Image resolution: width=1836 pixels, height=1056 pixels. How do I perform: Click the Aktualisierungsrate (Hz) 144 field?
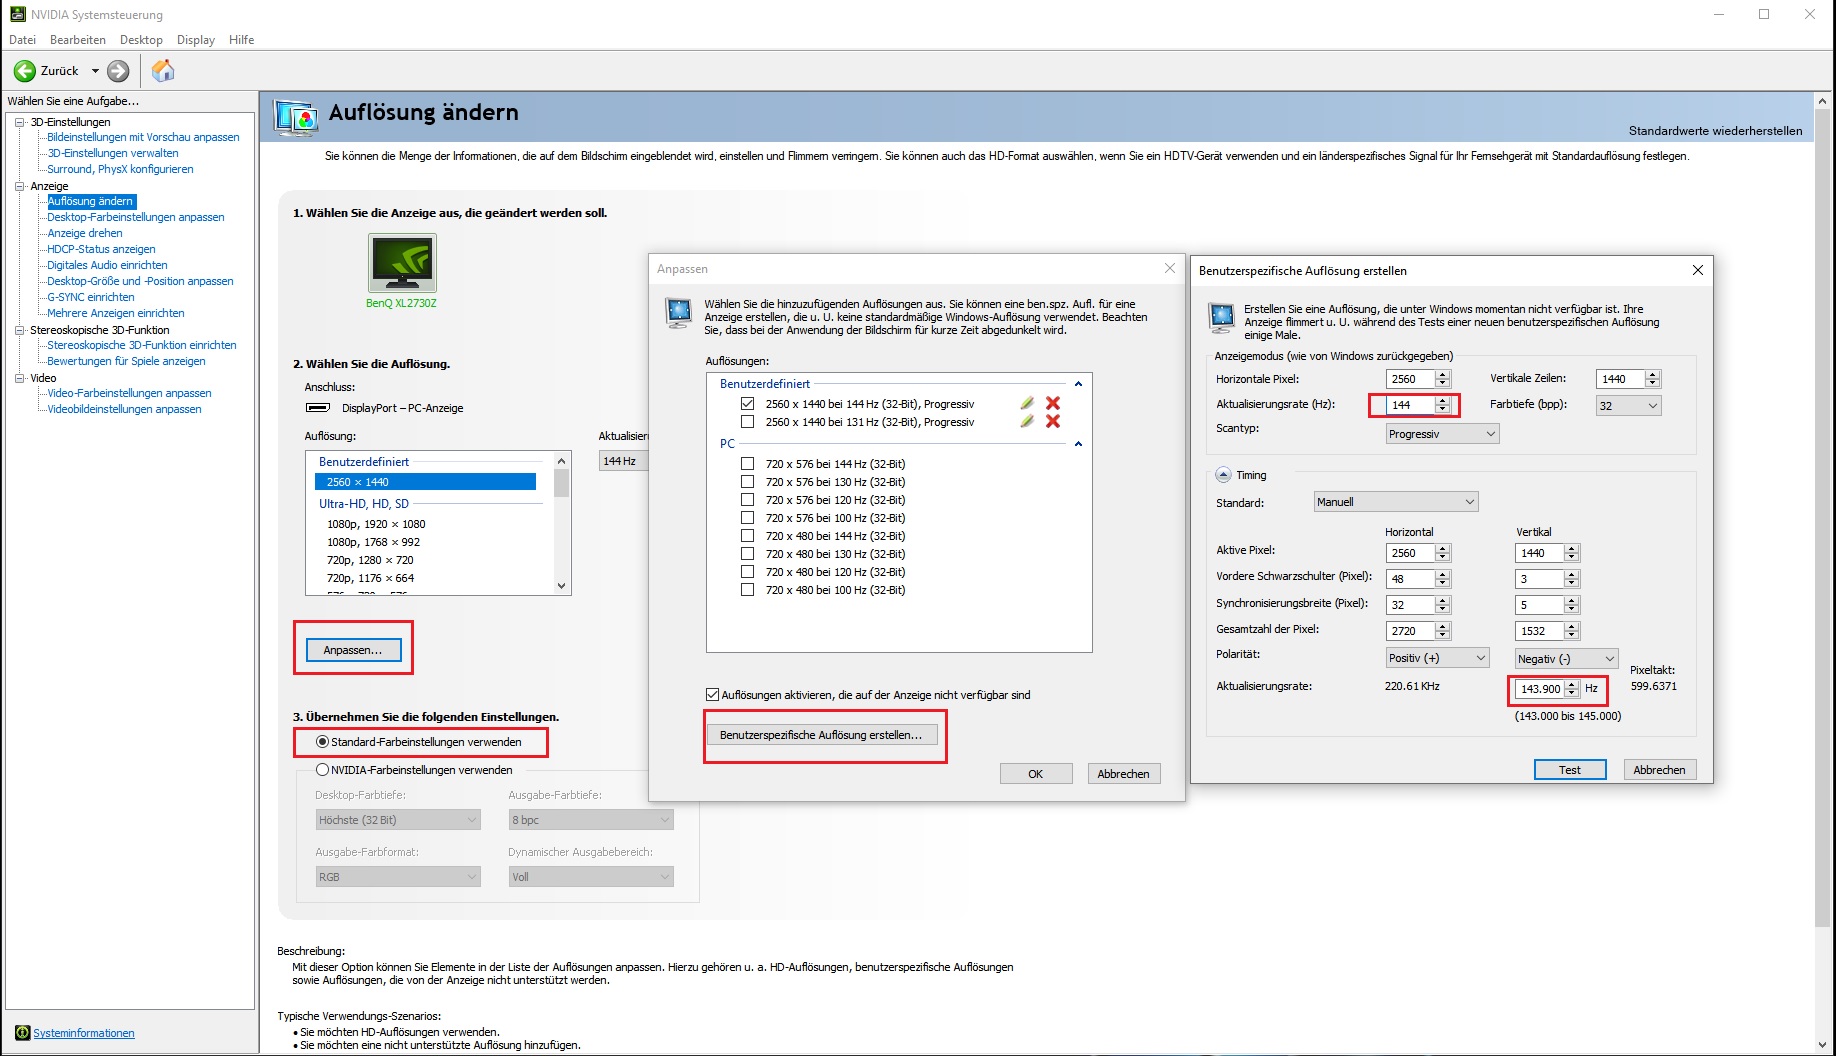[x=1410, y=405]
